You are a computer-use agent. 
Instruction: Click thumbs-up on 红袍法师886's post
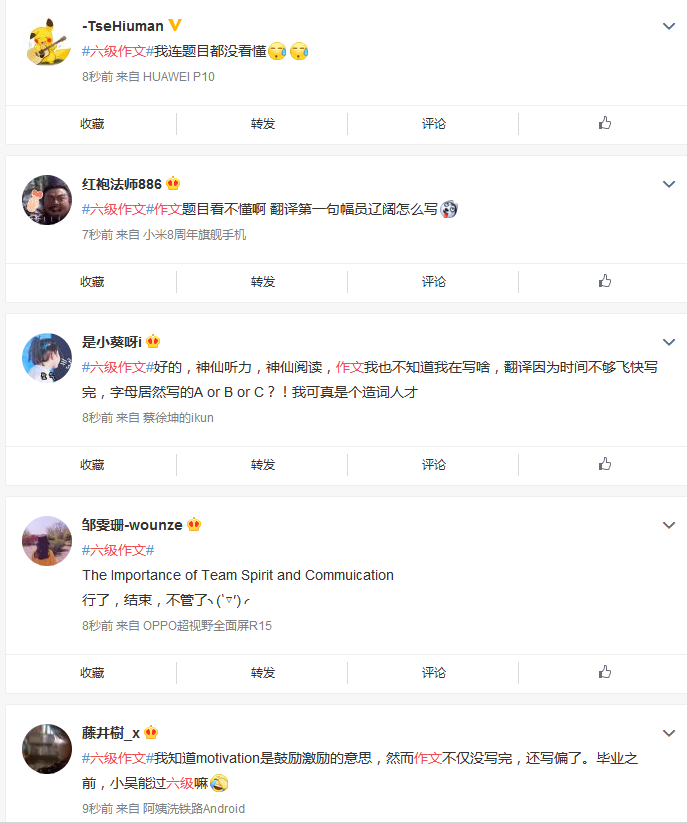pyautogui.click(x=604, y=282)
